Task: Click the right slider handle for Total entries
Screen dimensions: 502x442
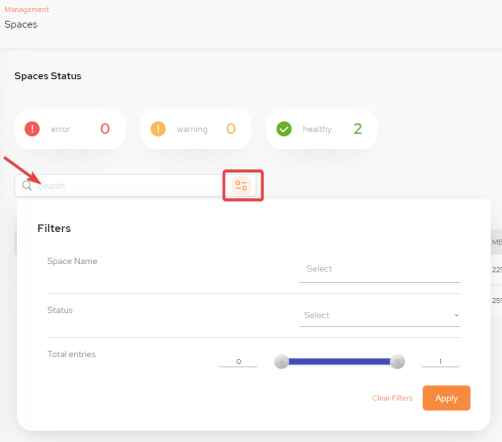Action: [x=397, y=361]
